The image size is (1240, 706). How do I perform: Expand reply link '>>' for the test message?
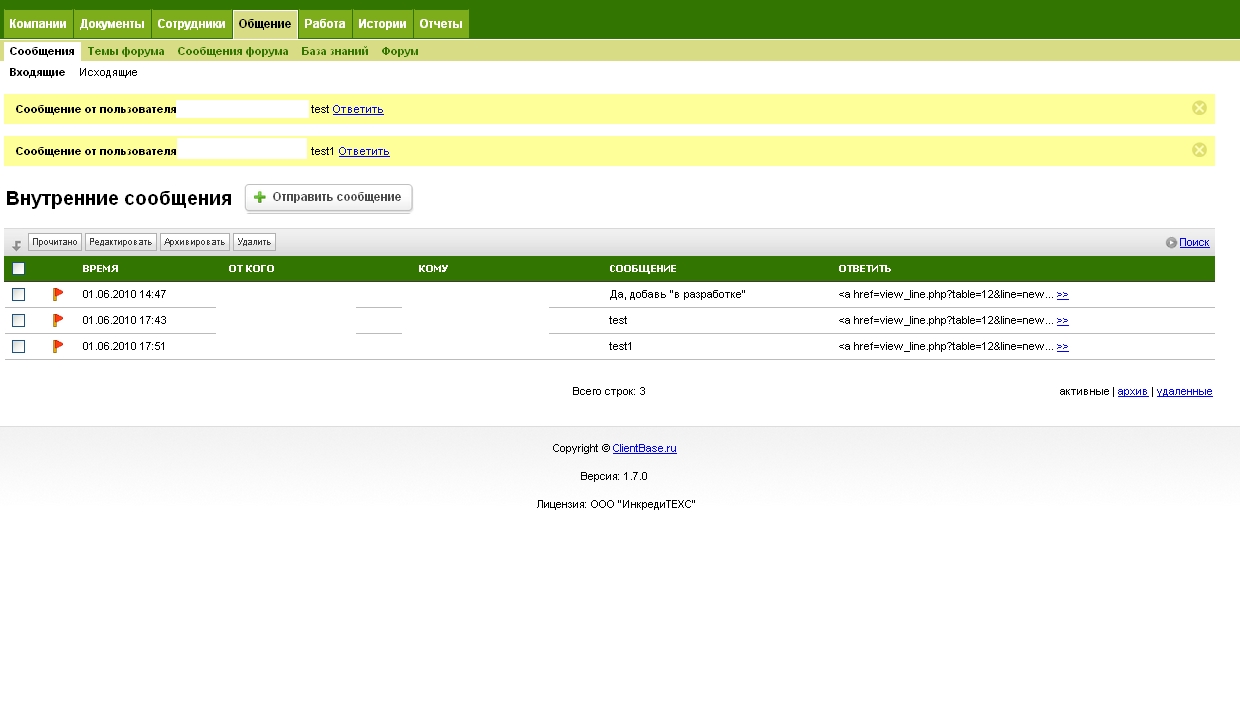coord(1062,321)
